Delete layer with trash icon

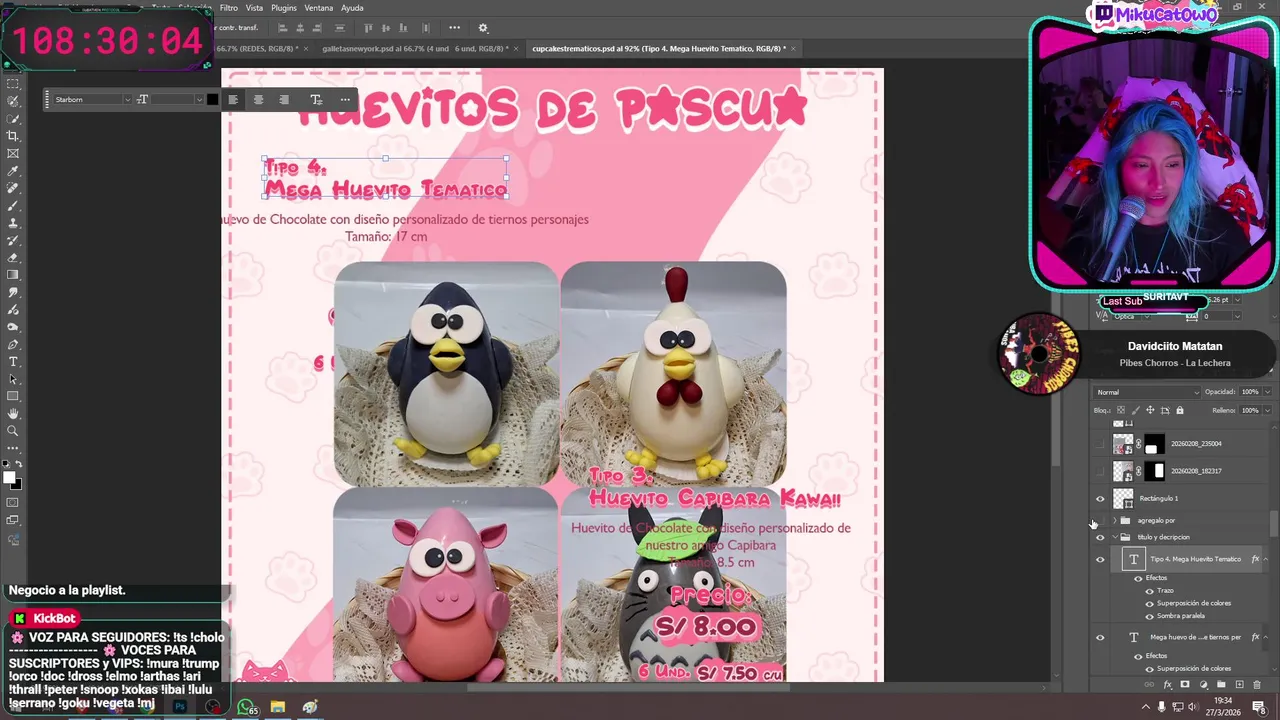coord(1258,685)
